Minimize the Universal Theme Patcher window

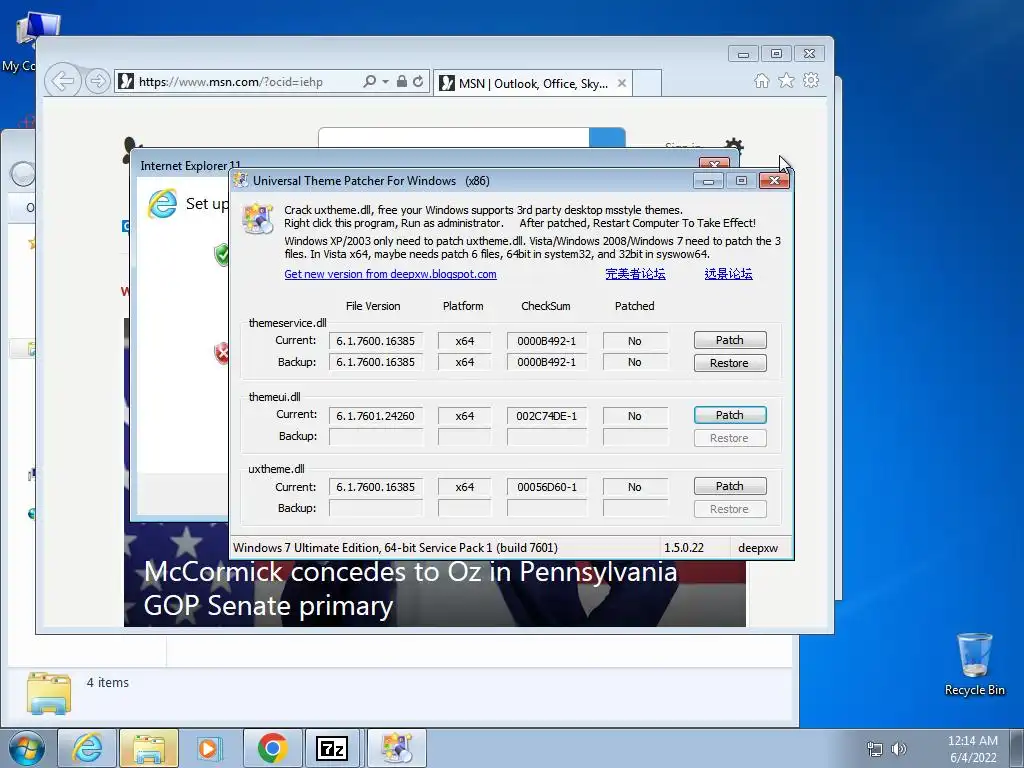point(709,180)
